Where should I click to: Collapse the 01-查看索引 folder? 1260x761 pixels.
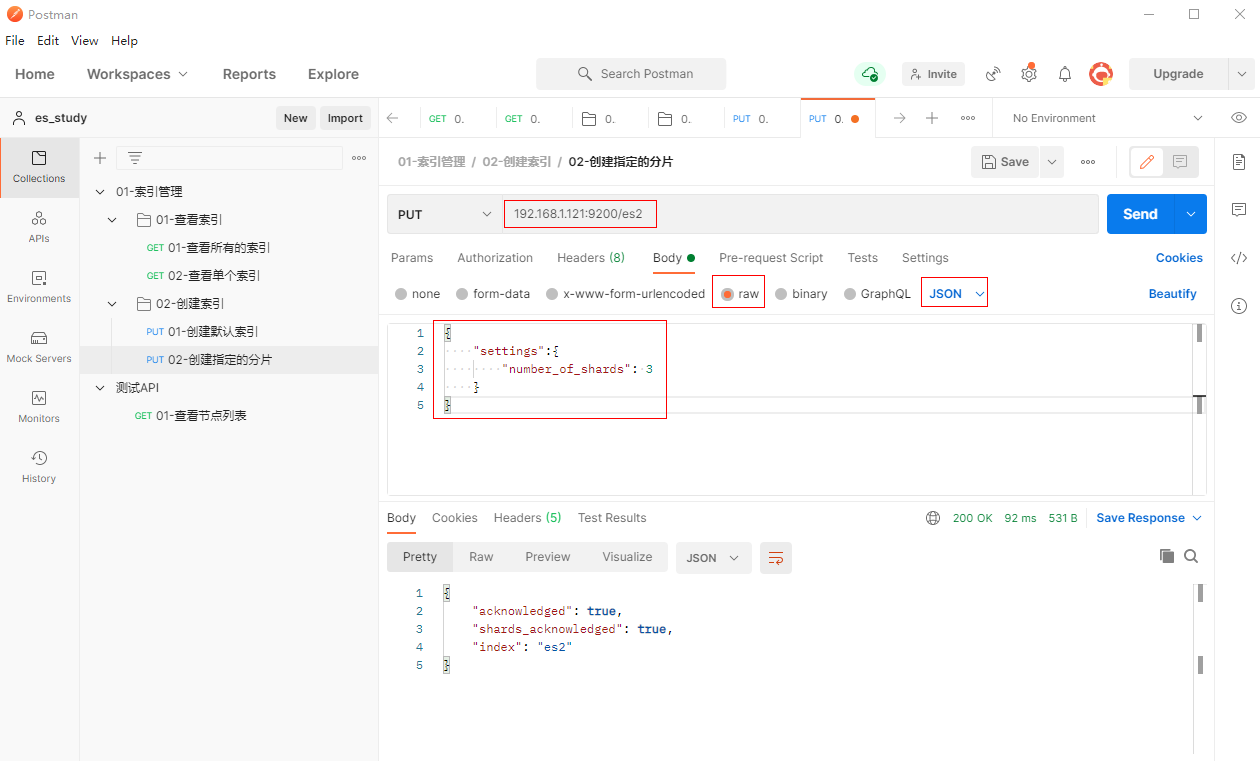click(x=113, y=220)
